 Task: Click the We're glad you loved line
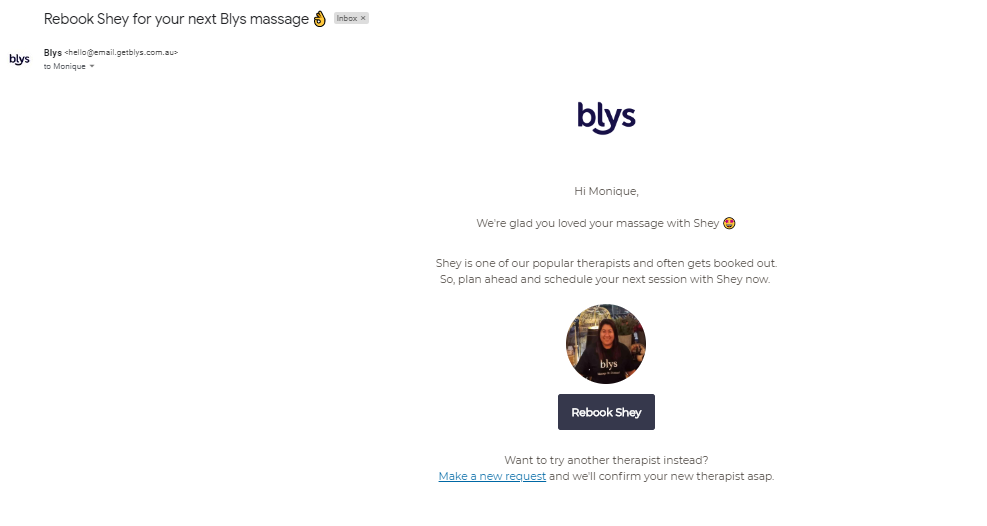pyautogui.click(x=597, y=223)
